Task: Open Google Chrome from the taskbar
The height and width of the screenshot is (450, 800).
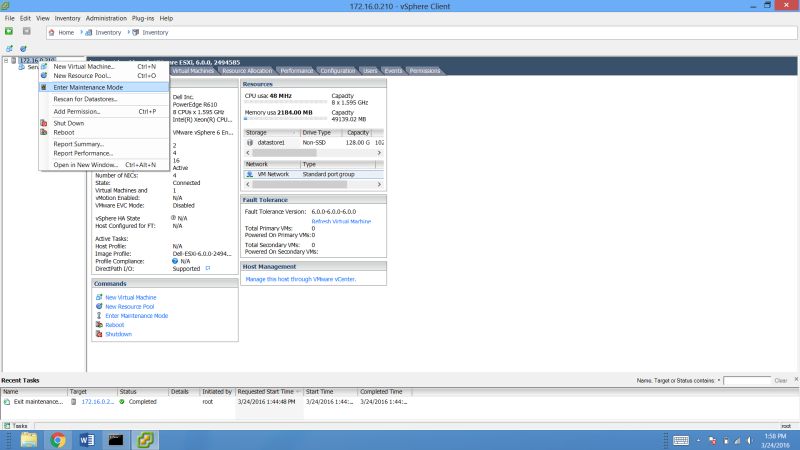Action: [x=58, y=440]
